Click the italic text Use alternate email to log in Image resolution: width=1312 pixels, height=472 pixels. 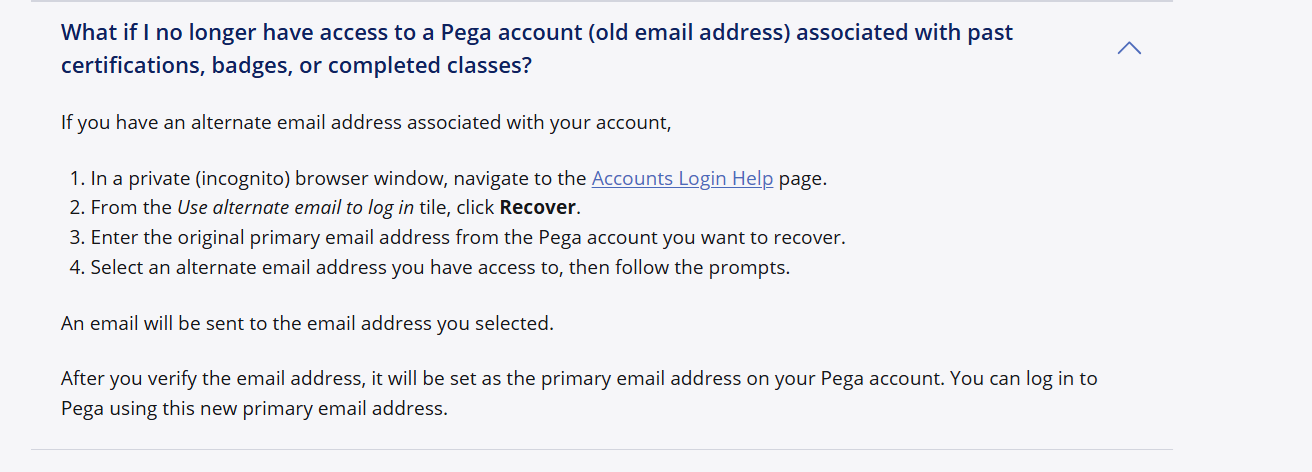[295, 208]
